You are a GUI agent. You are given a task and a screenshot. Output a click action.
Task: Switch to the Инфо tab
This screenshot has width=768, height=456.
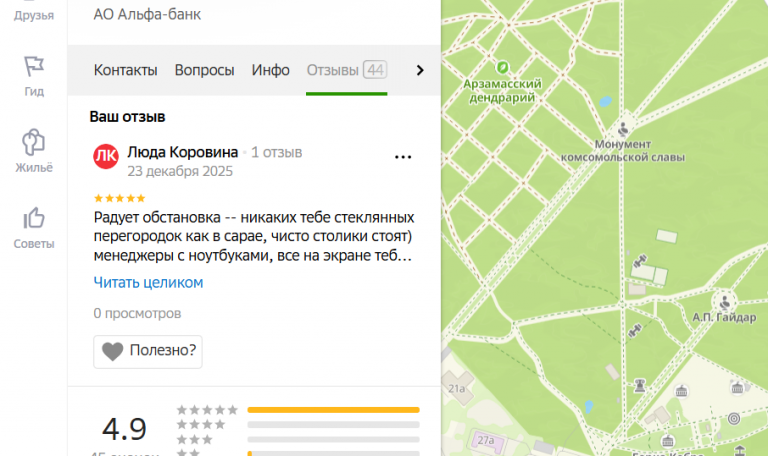click(x=270, y=70)
